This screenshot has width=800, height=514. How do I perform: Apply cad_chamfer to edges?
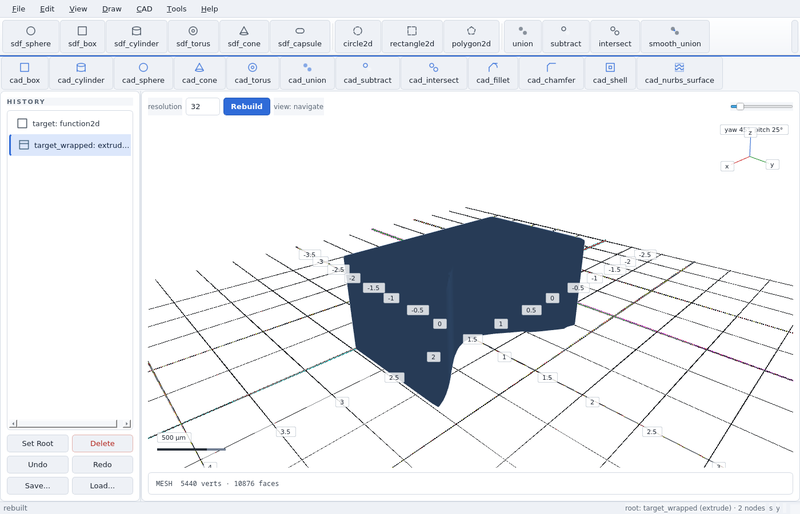pos(551,74)
